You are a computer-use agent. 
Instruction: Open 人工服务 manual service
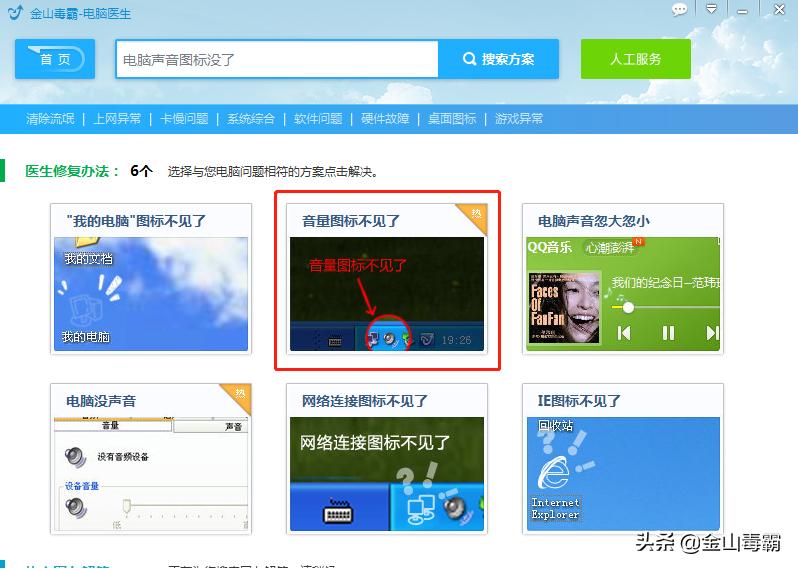[x=636, y=59]
